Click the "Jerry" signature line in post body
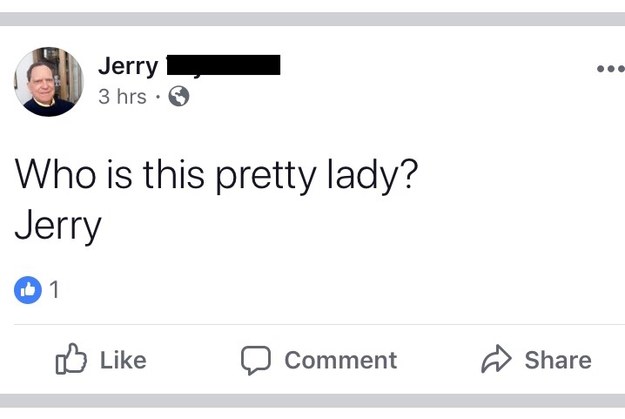625x419 pixels. coord(58,225)
